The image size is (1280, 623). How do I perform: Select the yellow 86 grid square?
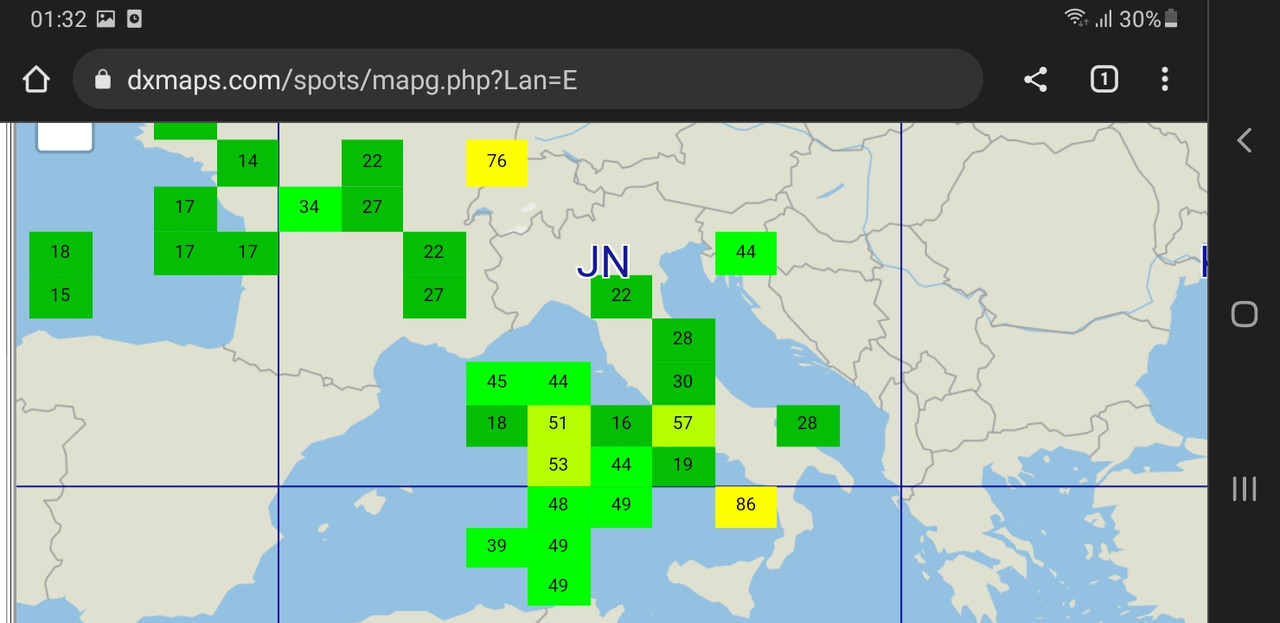pos(746,506)
